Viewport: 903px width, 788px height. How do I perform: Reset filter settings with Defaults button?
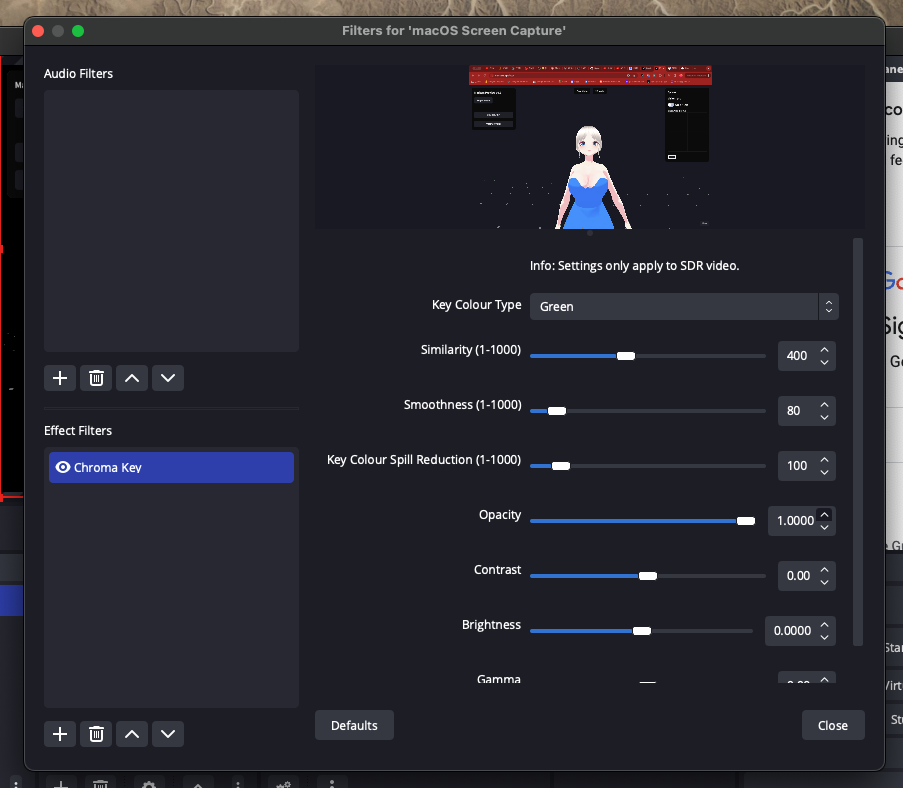(x=354, y=725)
